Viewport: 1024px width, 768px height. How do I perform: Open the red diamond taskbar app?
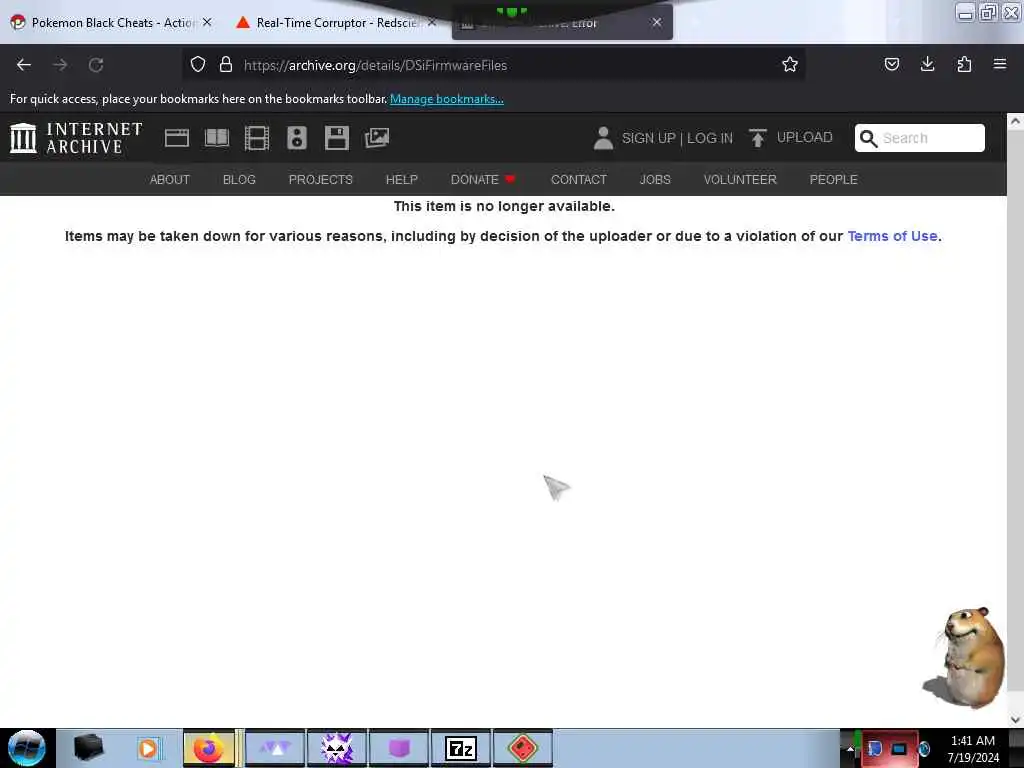[522, 748]
